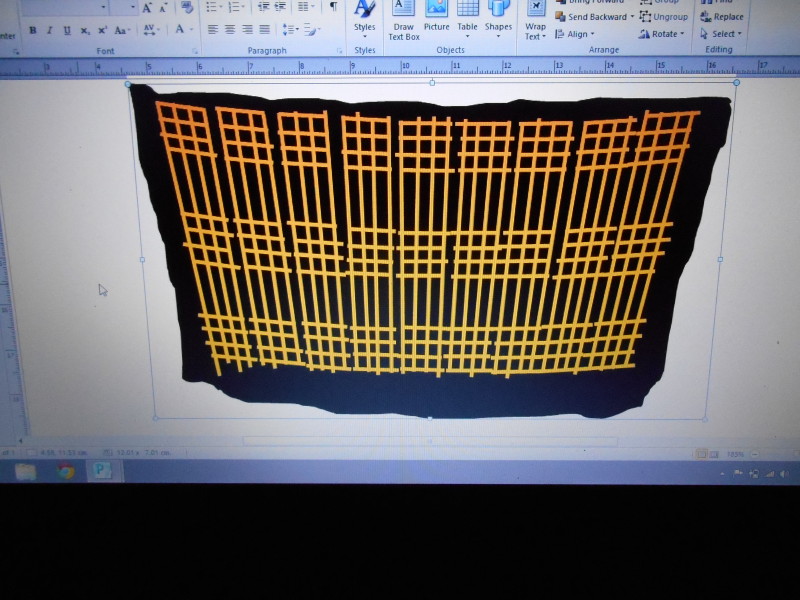800x600 pixels.
Task: Toggle bold formatting
Action: point(33,30)
